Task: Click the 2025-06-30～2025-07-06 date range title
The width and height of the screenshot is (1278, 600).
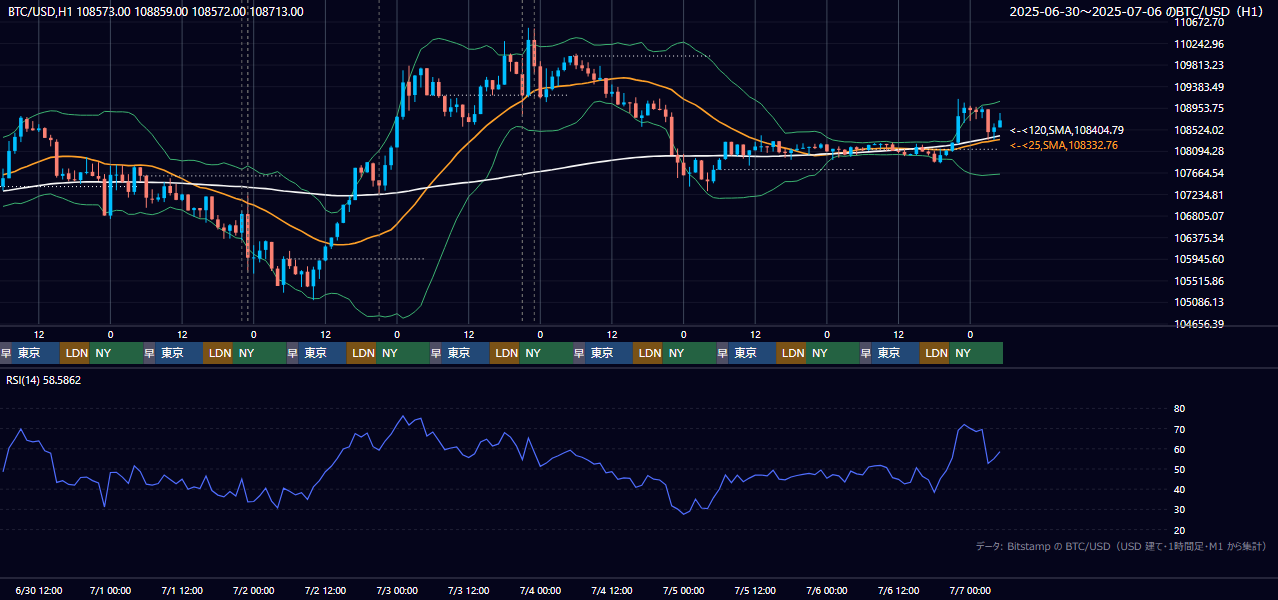Action: pyautogui.click(x=1136, y=12)
